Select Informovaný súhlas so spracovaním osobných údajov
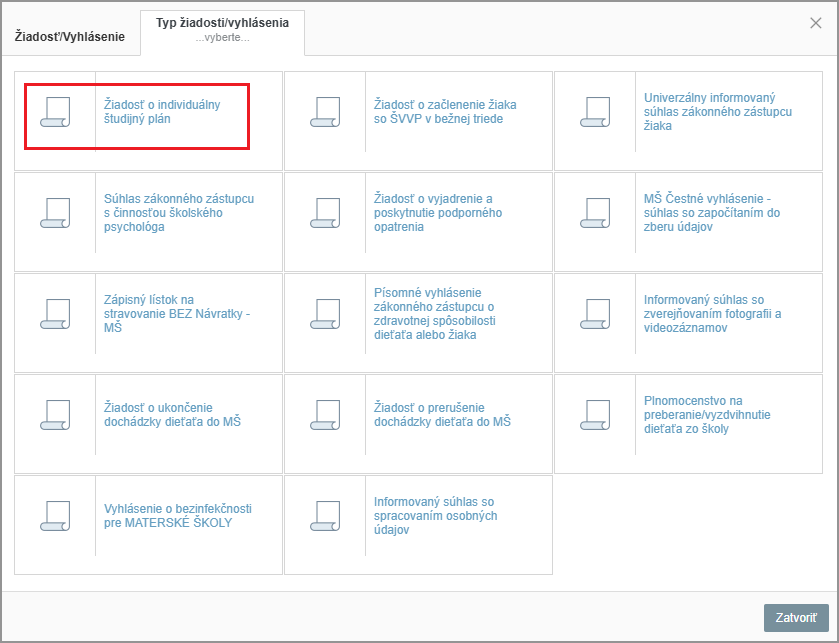The height and width of the screenshot is (643, 839). click(x=435, y=516)
